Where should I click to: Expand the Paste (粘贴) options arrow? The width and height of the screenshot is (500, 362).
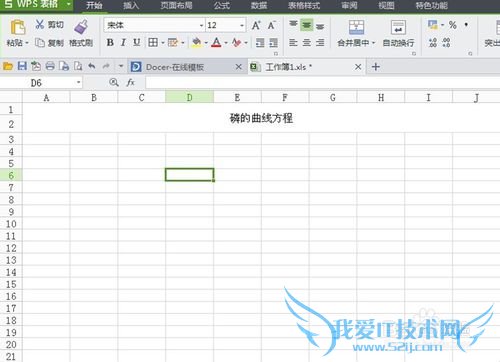click(x=27, y=43)
